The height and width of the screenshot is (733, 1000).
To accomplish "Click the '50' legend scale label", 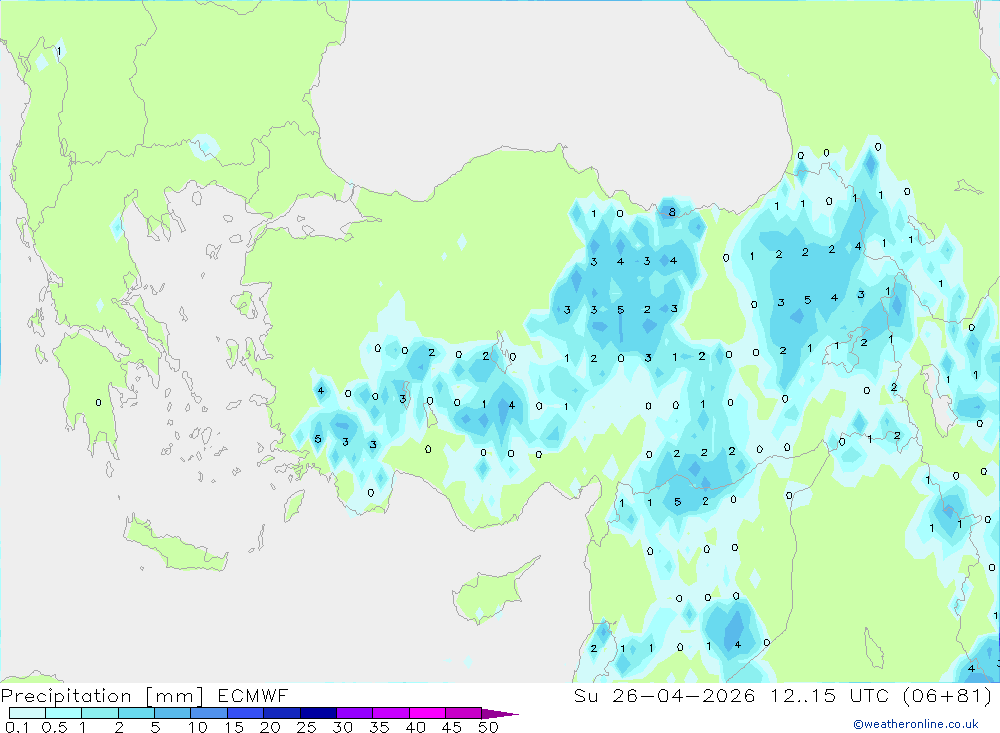I will click(488, 727).
